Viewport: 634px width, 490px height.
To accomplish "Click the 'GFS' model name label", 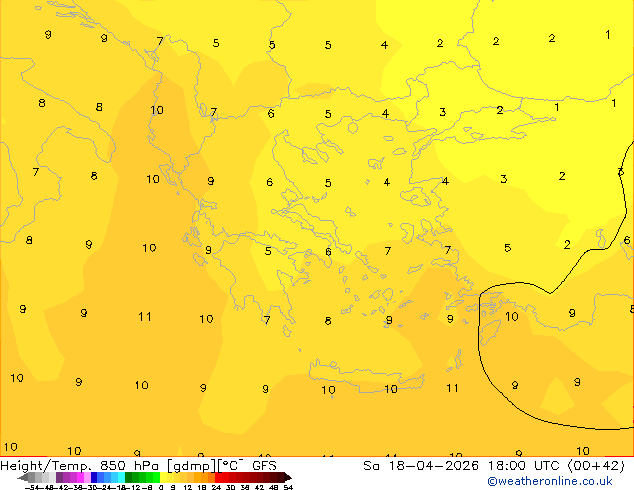I will 264,466.
